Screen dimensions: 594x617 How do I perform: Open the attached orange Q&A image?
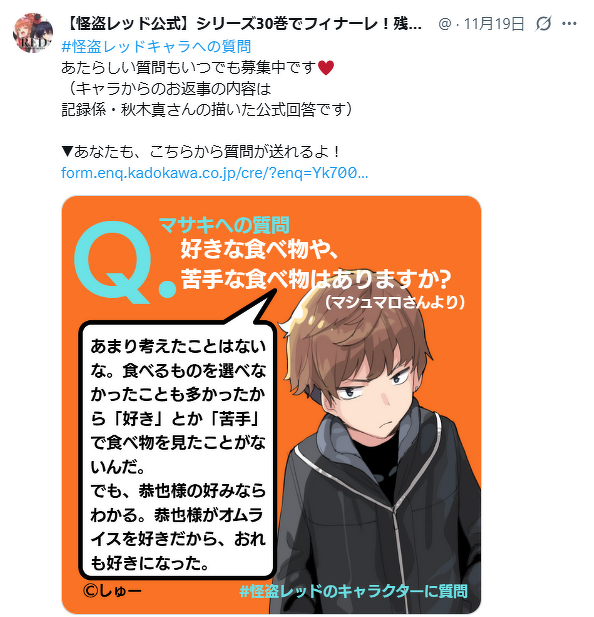click(x=271, y=404)
